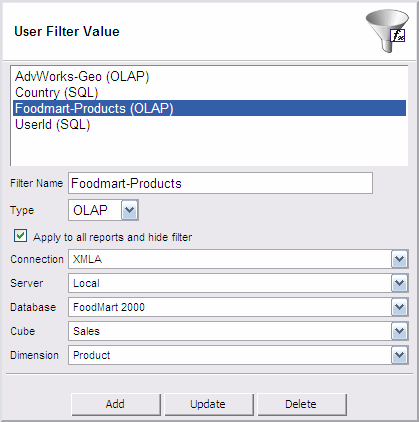This screenshot has height=422, width=419.
Task: Select UserId (SQL) filter entry
Action: (x=53, y=125)
